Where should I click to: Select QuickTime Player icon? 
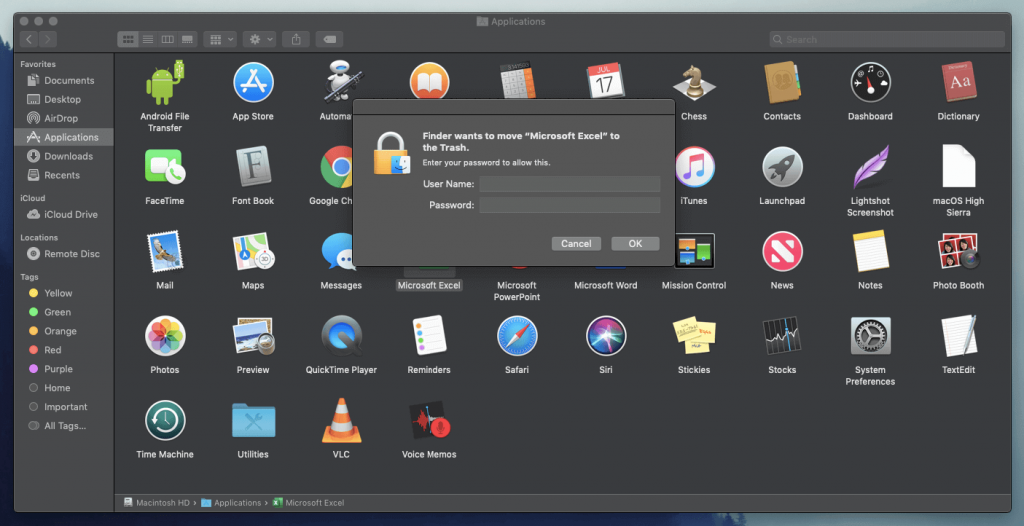tap(342, 336)
